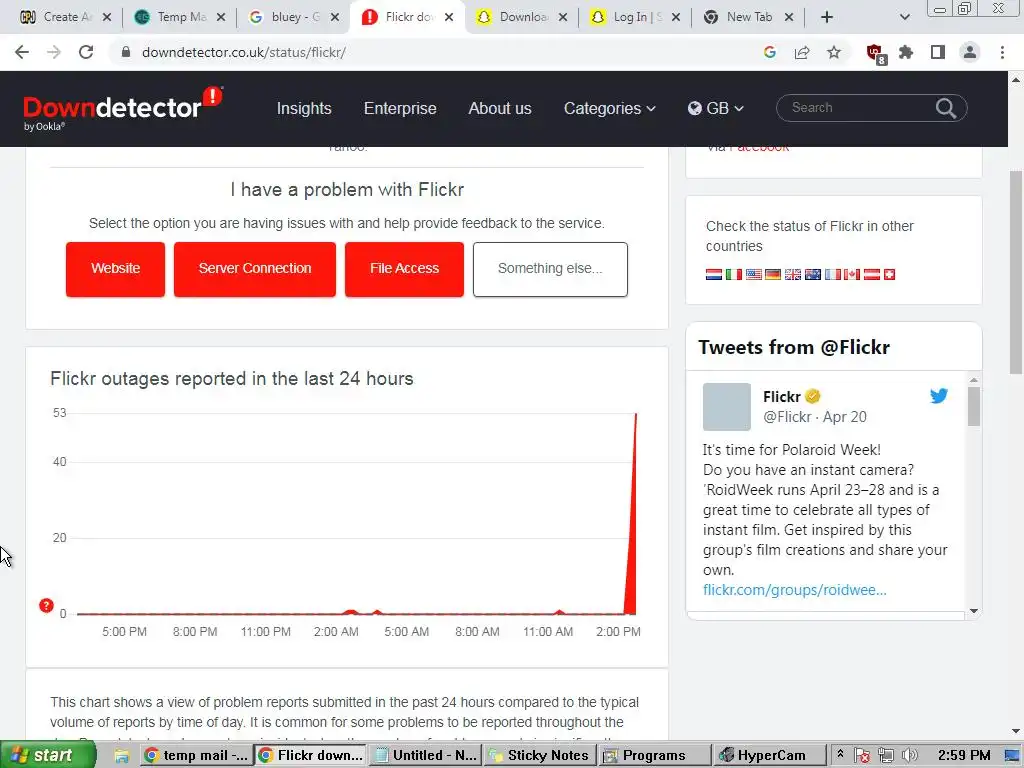
Task: Select the United States flag
Action: pyautogui.click(x=754, y=274)
